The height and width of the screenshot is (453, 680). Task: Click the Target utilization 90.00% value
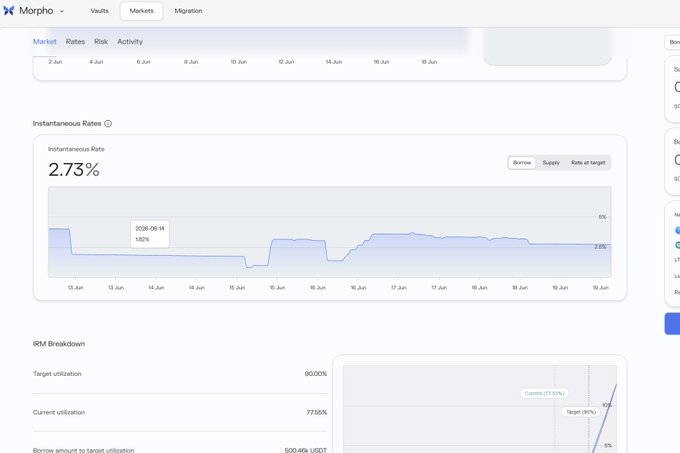click(x=316, y=374)
